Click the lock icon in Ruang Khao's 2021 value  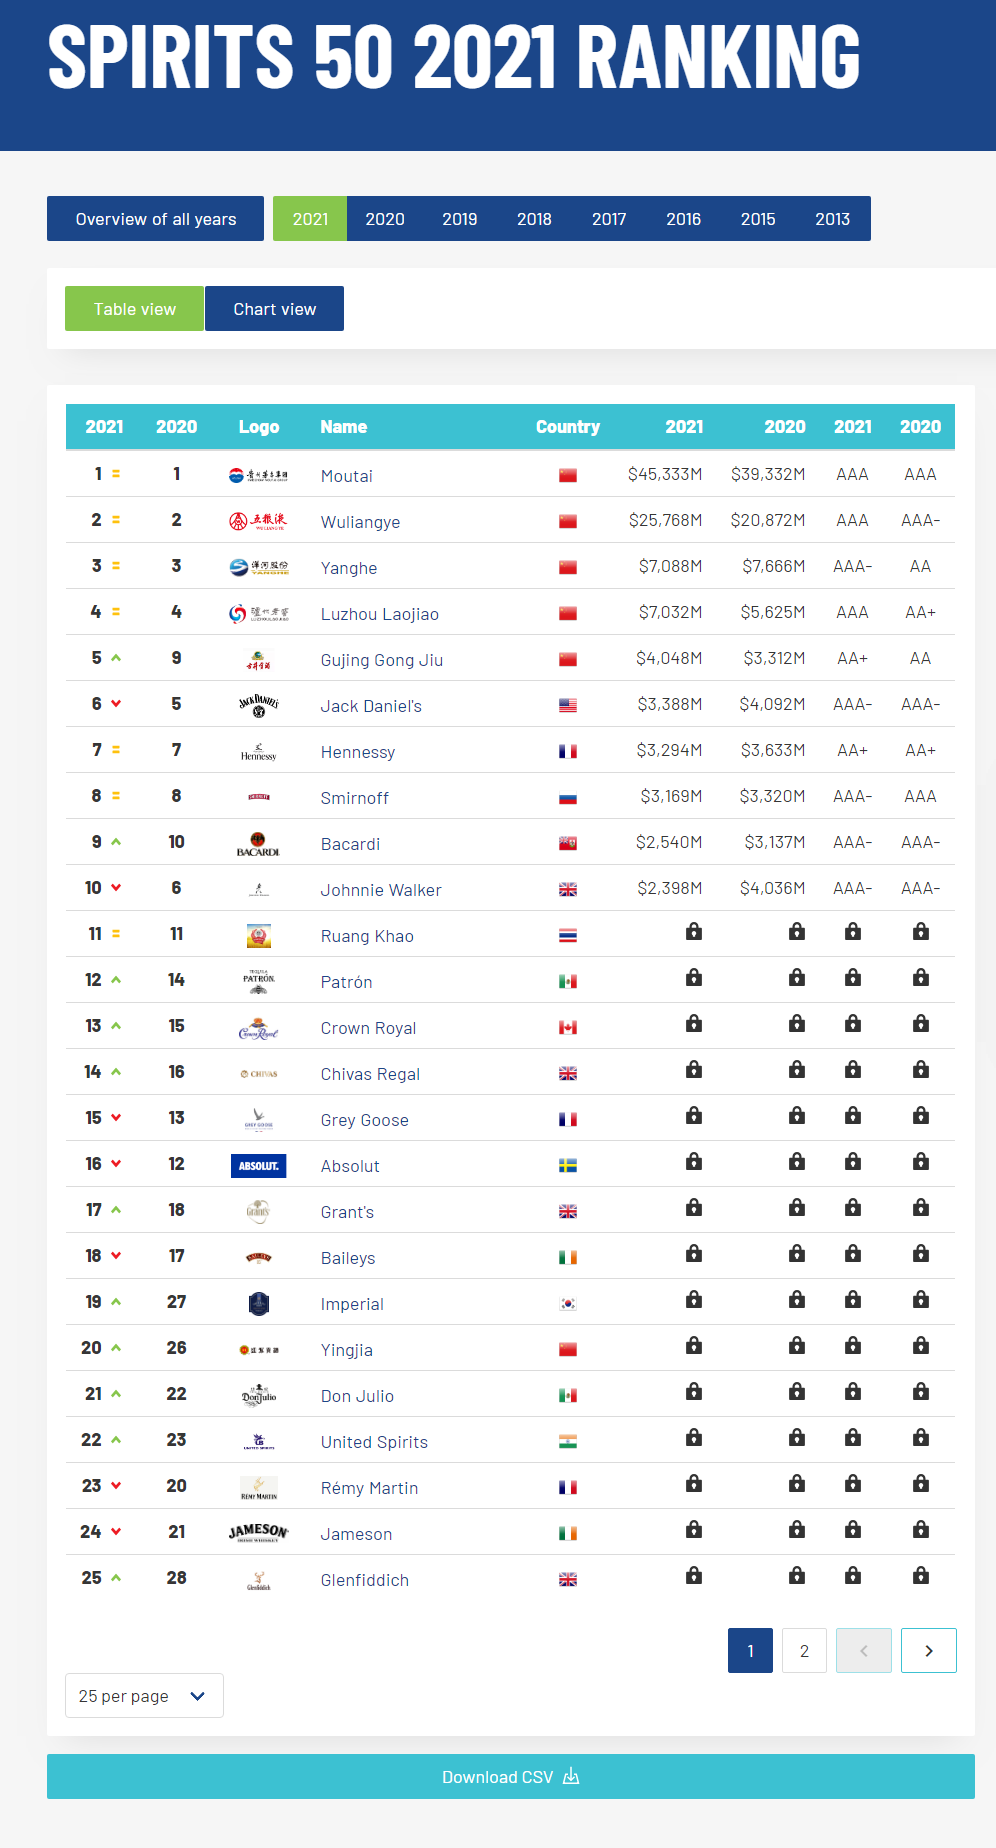pos(694,932)
